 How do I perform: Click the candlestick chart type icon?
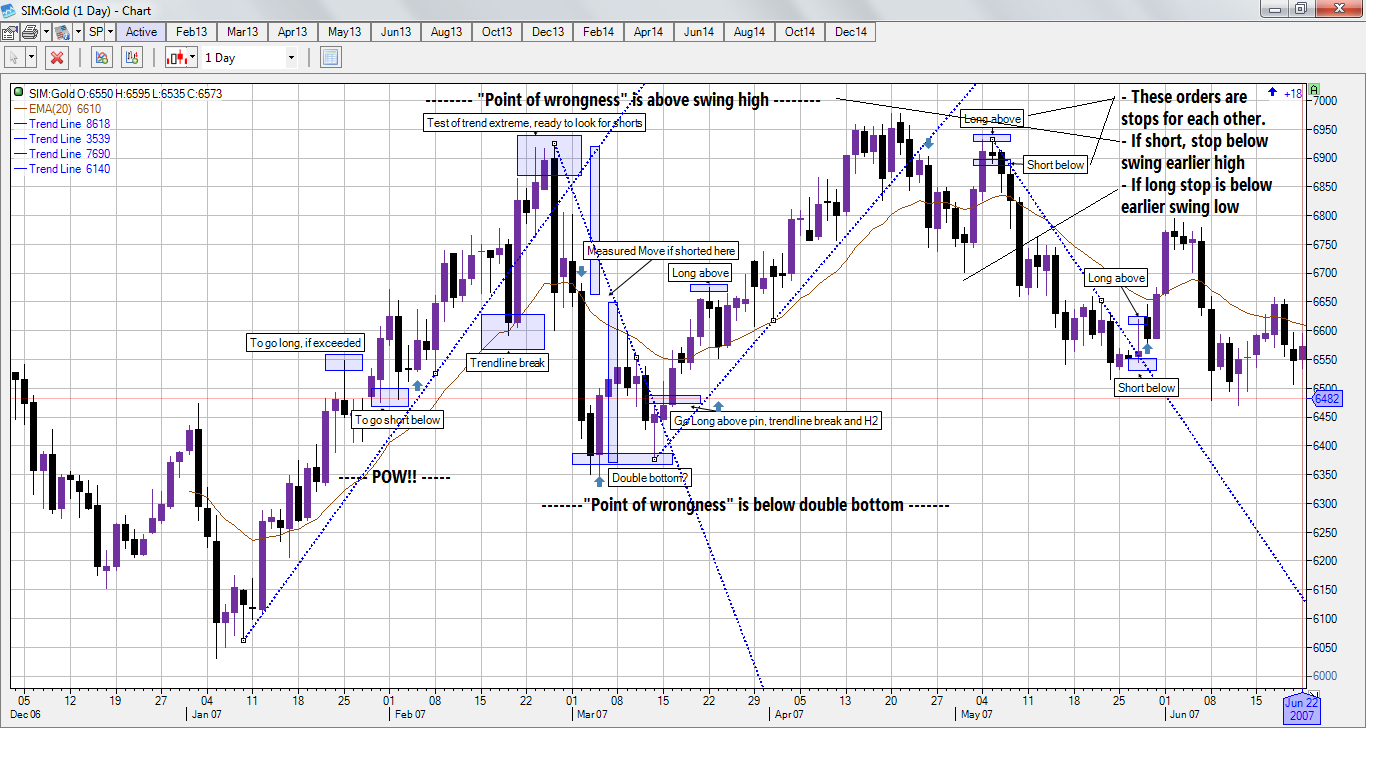tap(176, 58)
